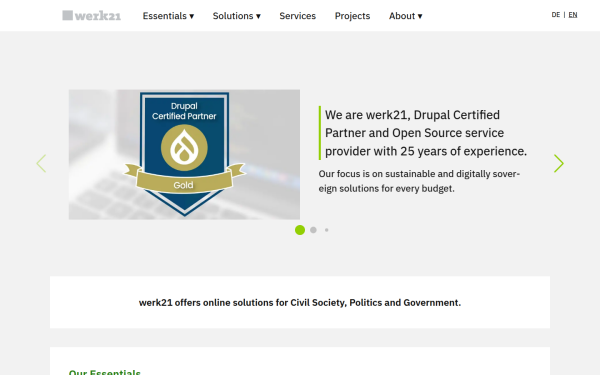
Task: Click 'Our focus is on sustainable' paragraph
Action: click(419, 181)
